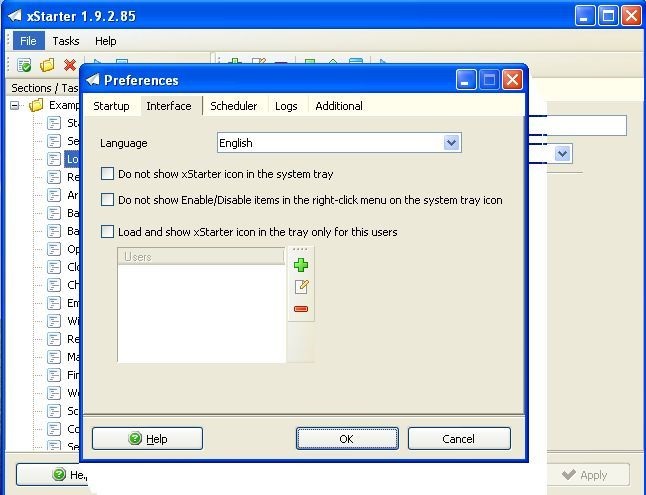Click the text field in the main window right pane
The height and width of the screenshot is (495, 646).
tap(577, 126)
